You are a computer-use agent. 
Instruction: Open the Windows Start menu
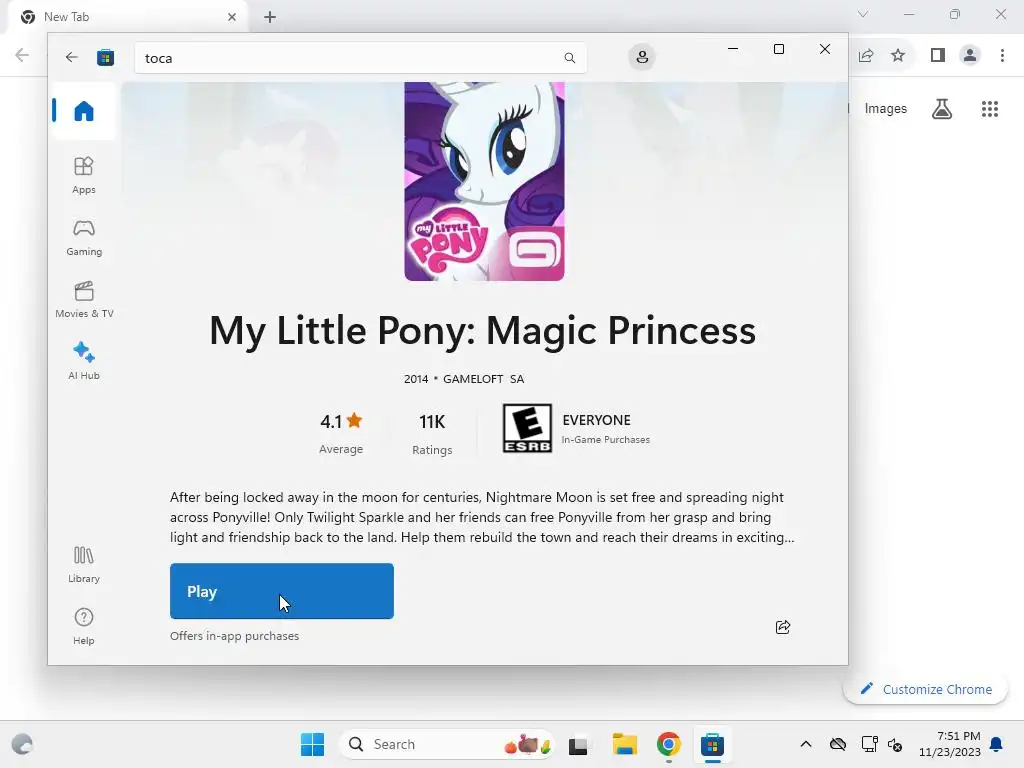point(312,744)
